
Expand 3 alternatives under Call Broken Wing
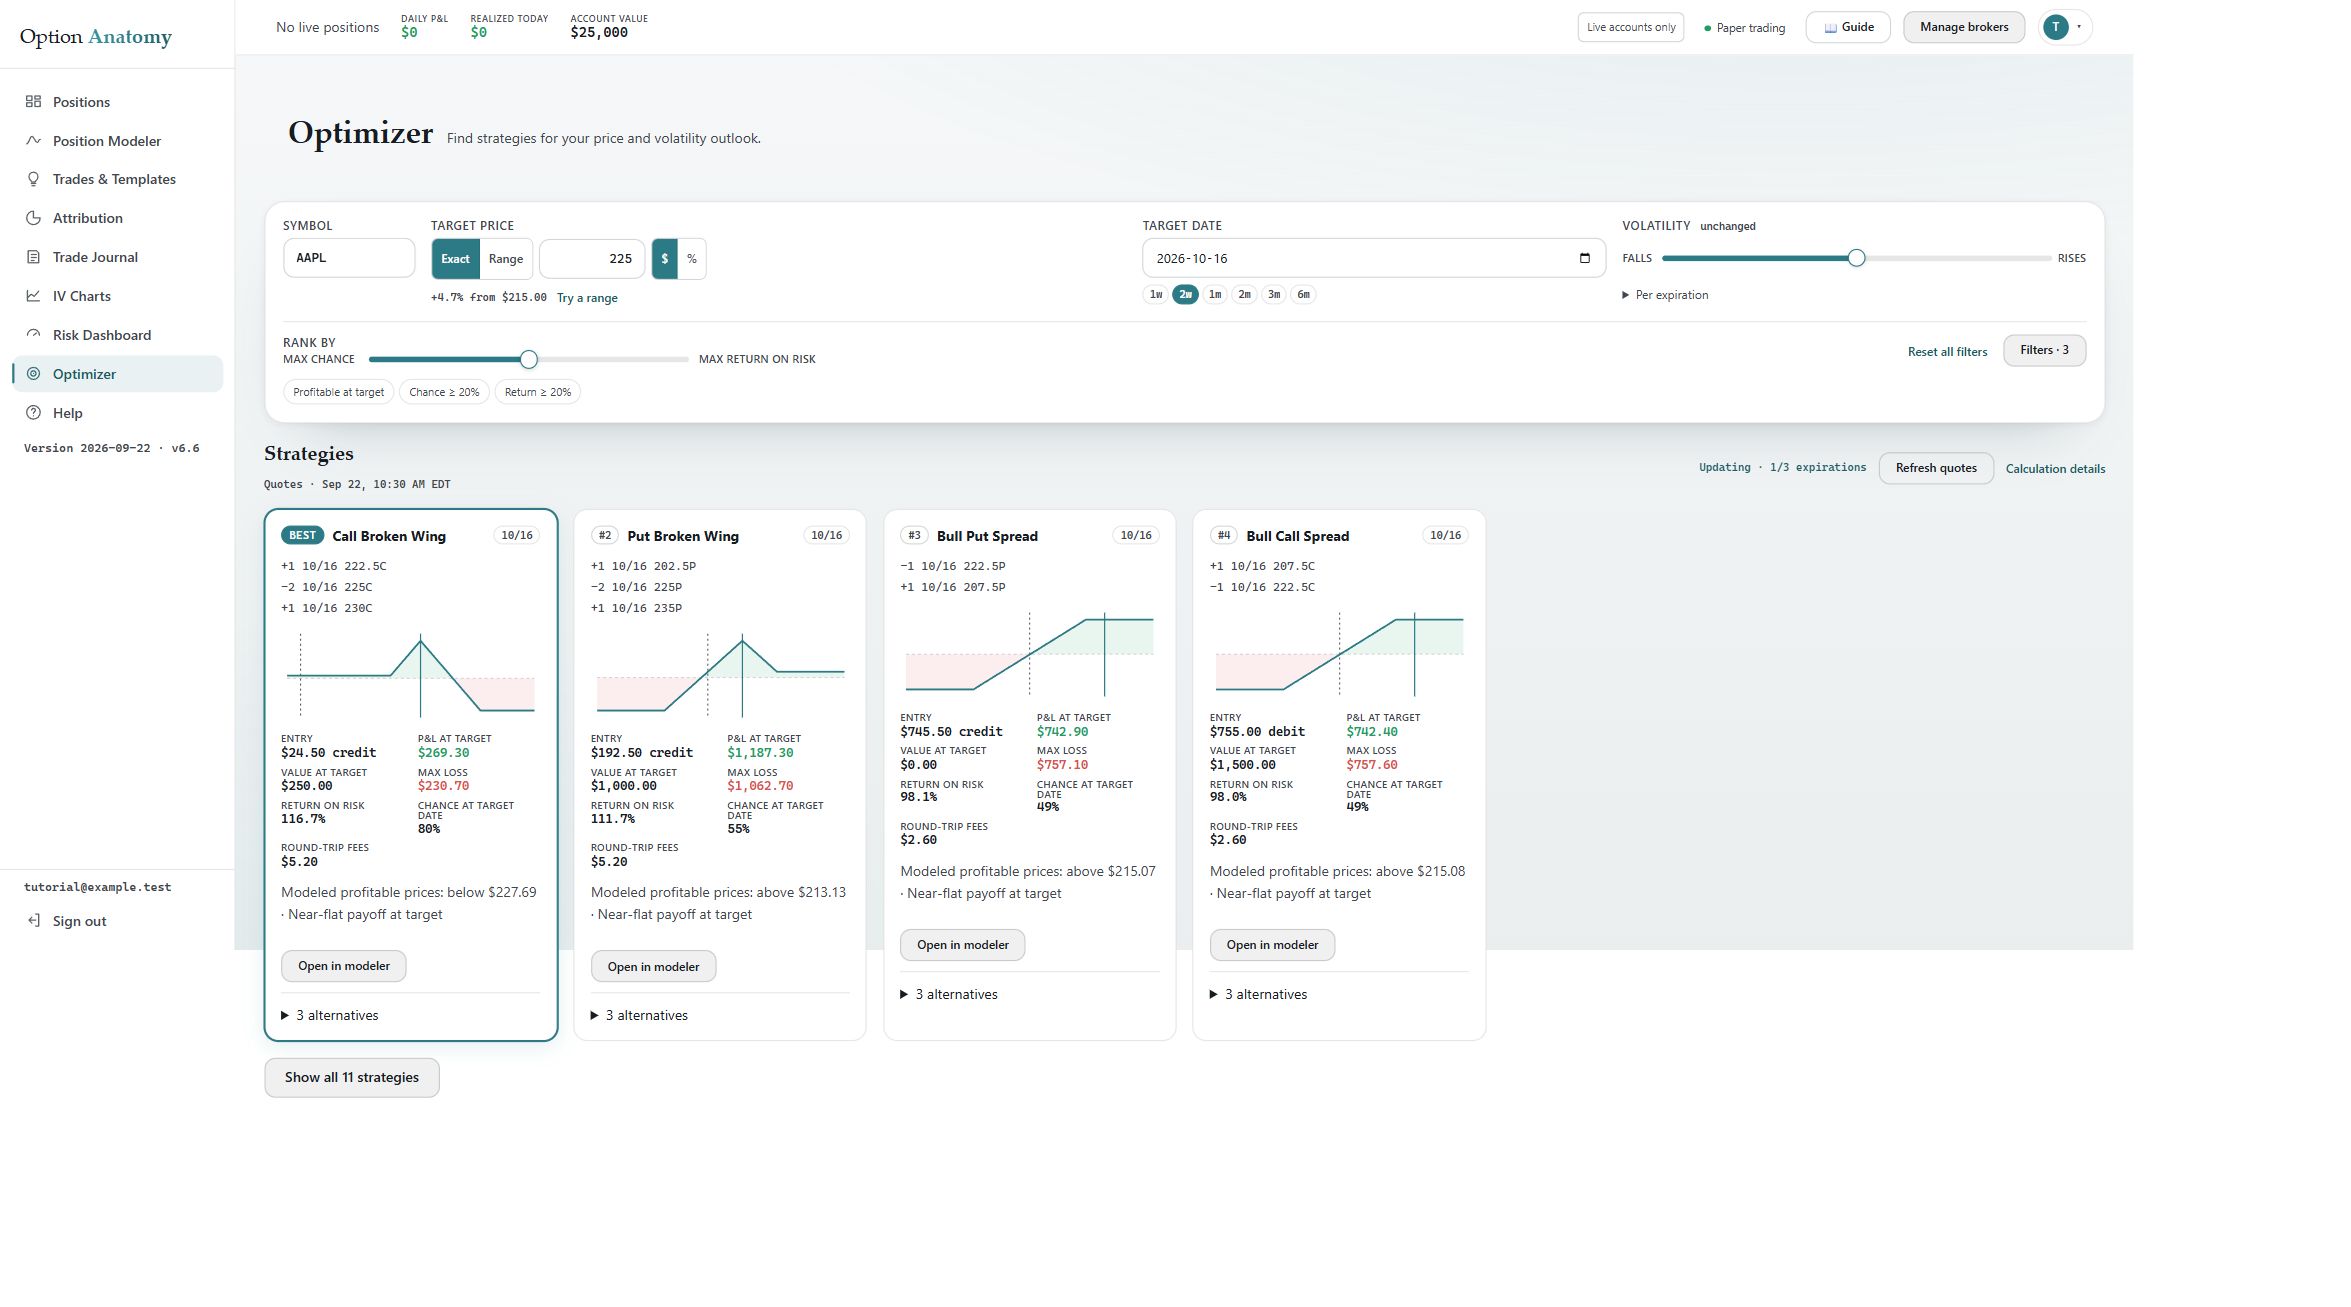coord(330,1015)
